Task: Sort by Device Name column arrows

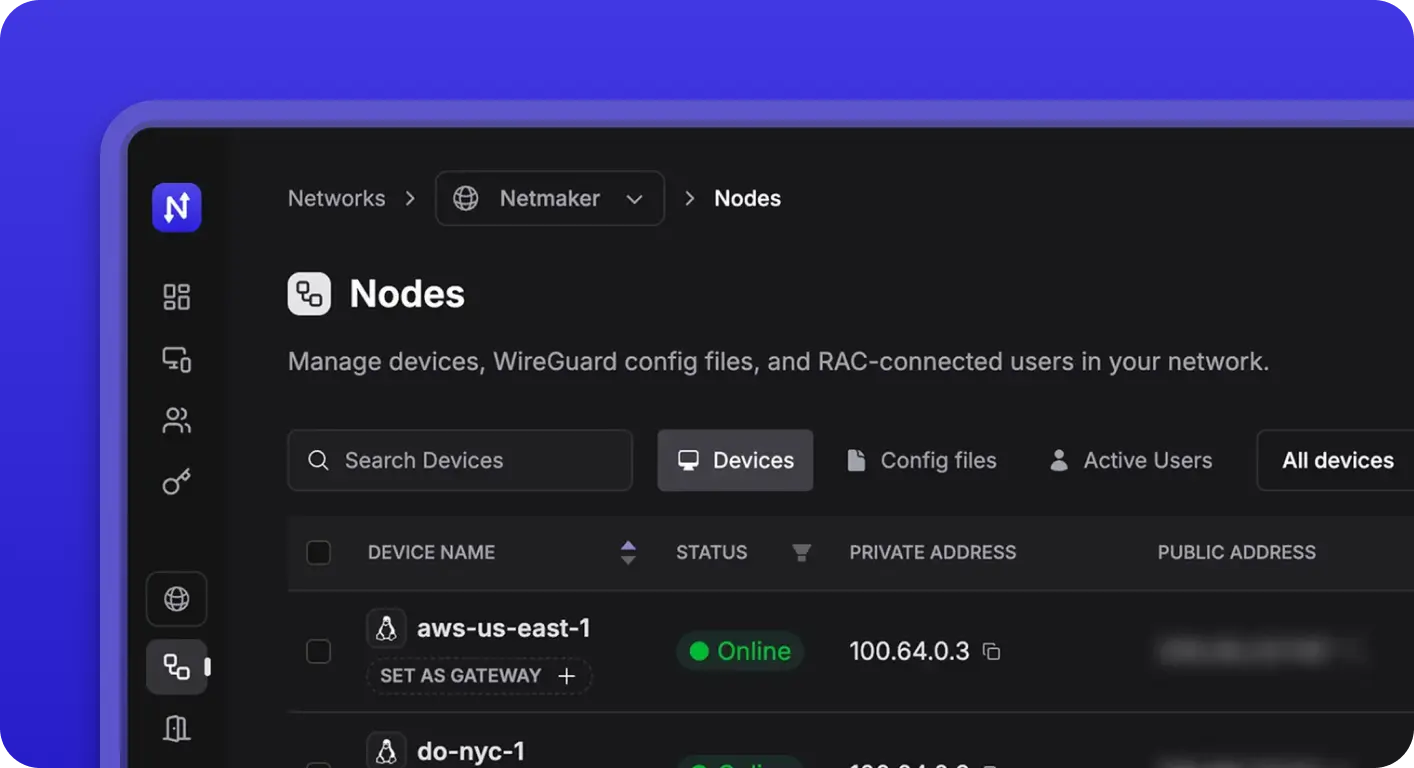Action: pos(628,552)
